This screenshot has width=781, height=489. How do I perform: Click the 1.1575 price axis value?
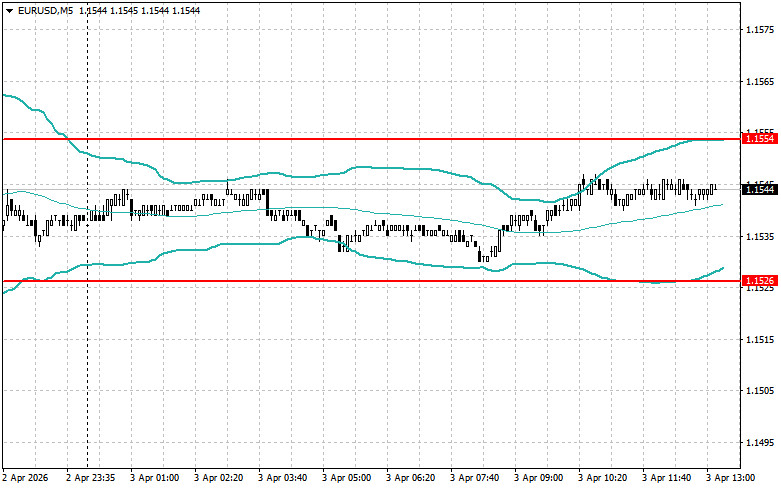point(760,30)
